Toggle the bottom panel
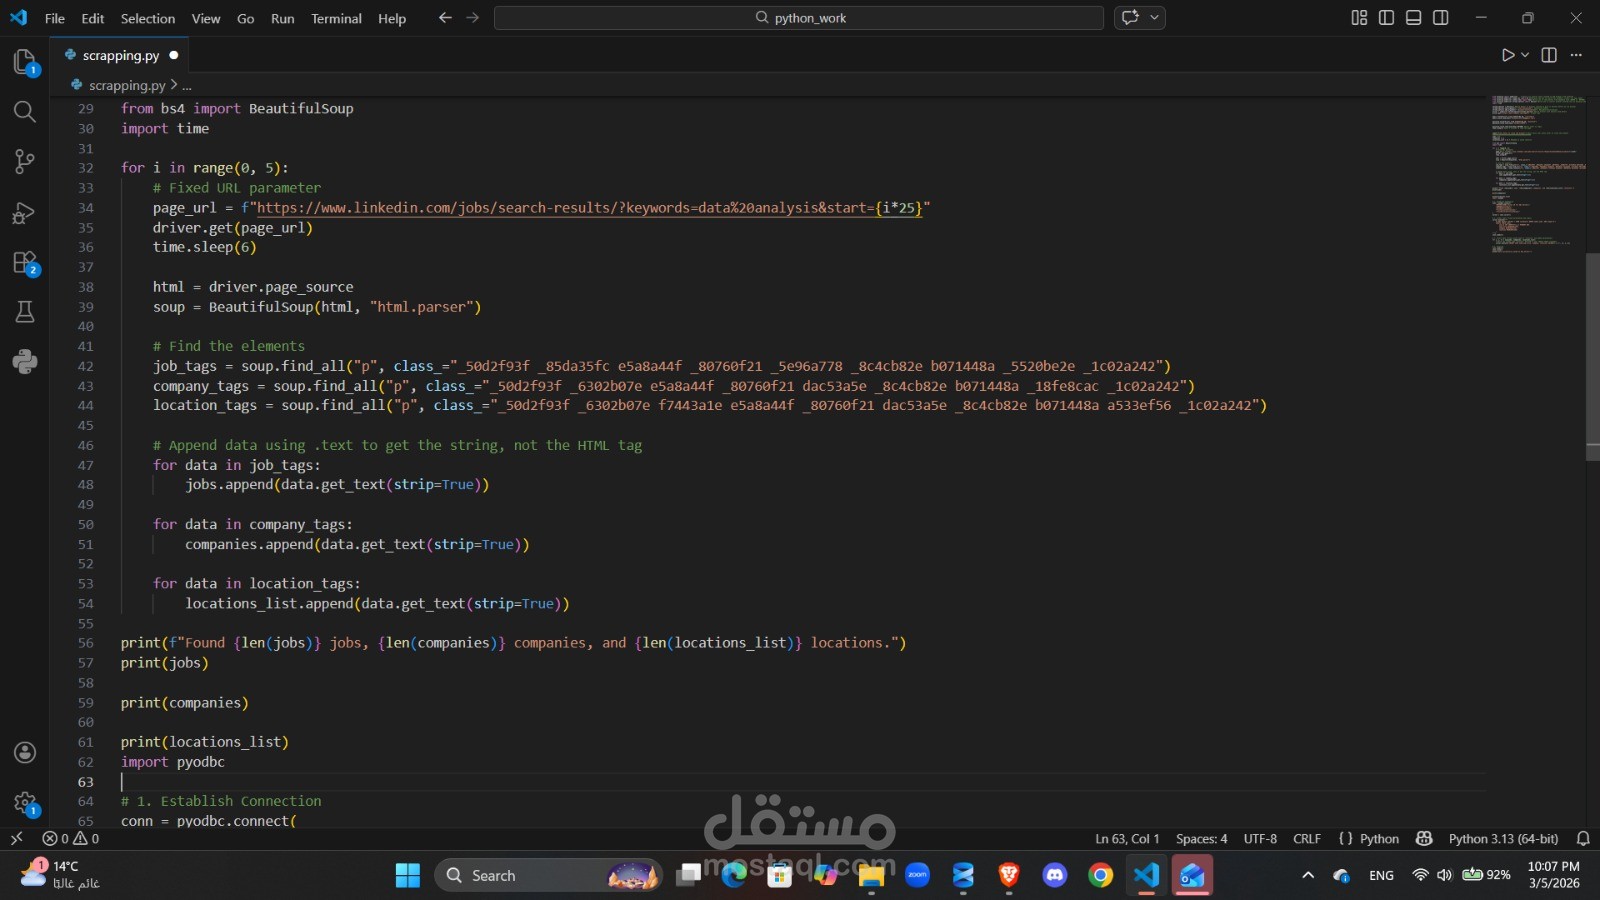Viewport: 1600px width, 900px height. tap(1414, 18)
